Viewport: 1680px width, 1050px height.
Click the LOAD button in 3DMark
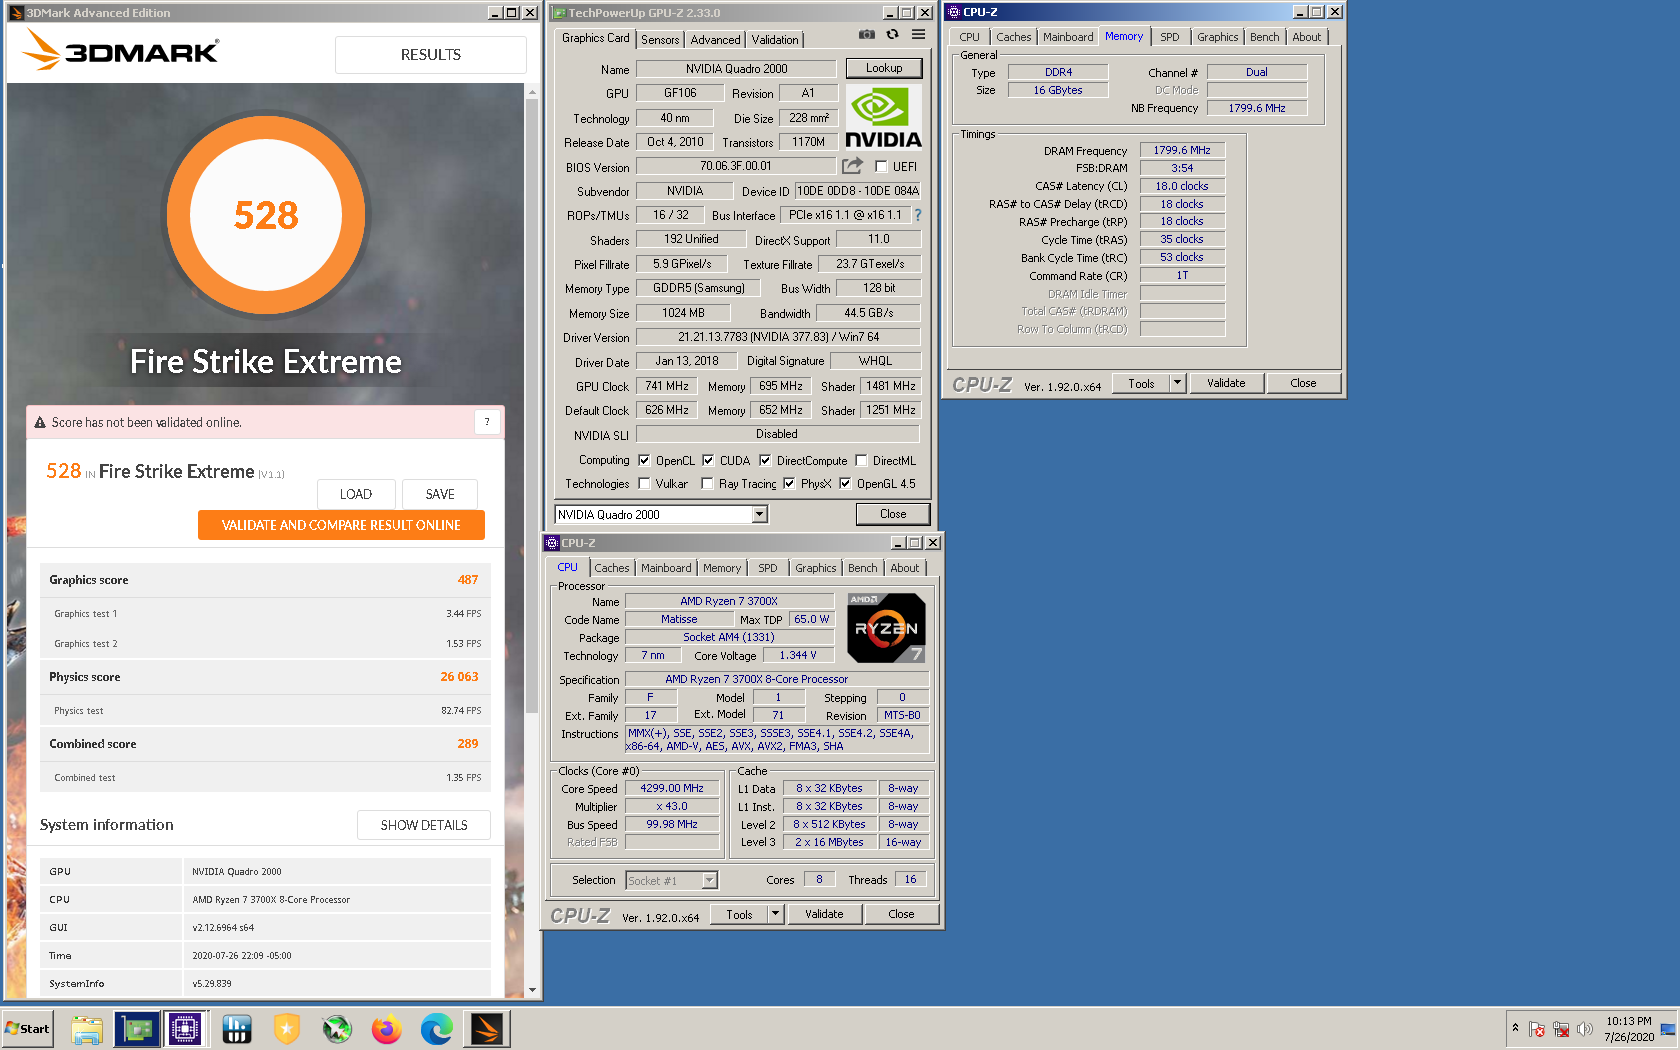tap(356, 494)
